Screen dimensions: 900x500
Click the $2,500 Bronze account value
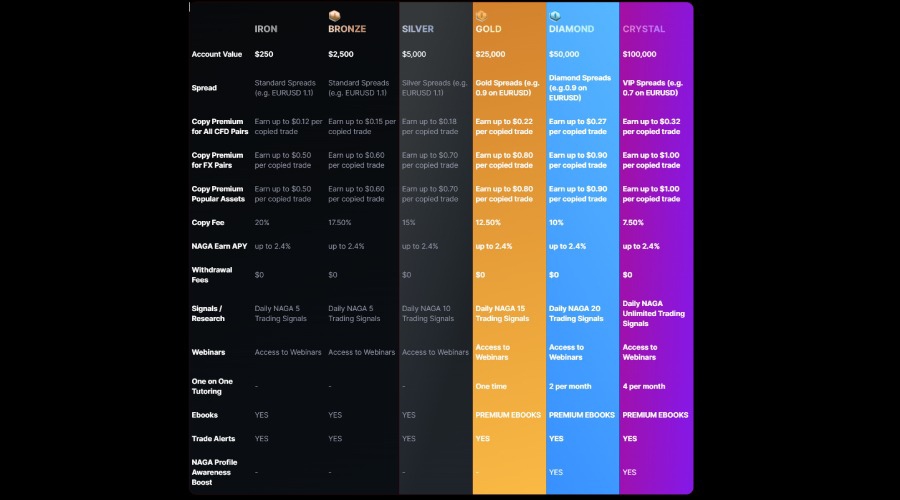[340, 54]
